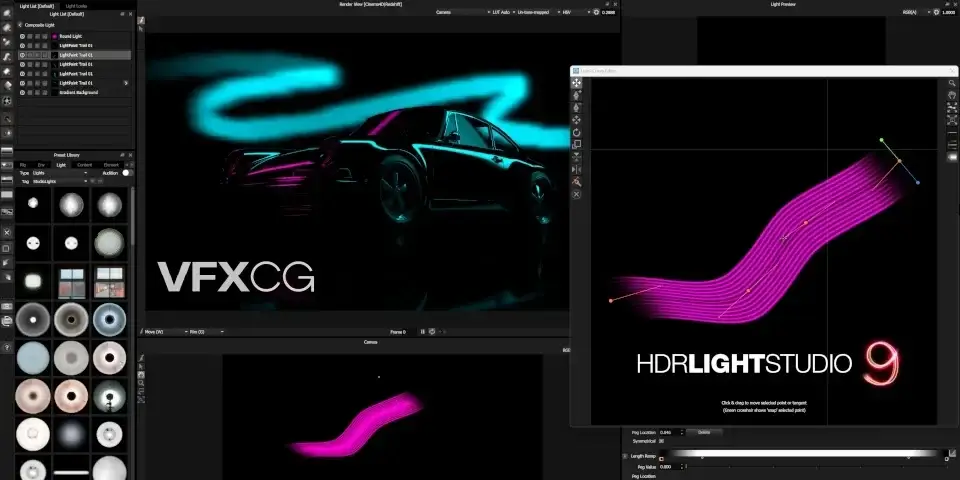Click the LightPaint curve light icon in left toolbar
Image resolution: width=960 pixels, height=480 pixels.
click(x=7, y=57)
